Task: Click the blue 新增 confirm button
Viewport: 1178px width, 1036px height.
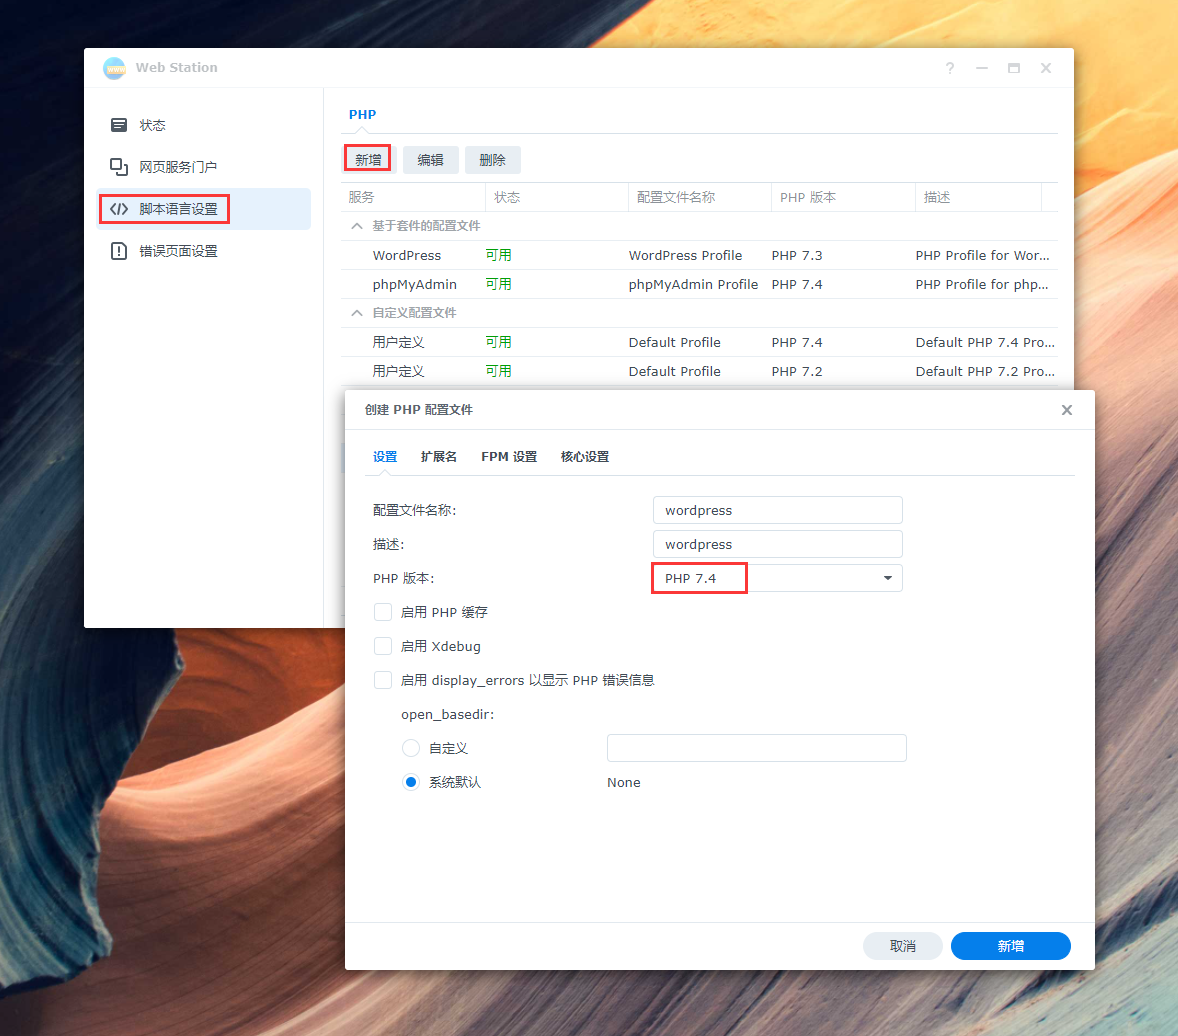Action: click(1010, 946)
